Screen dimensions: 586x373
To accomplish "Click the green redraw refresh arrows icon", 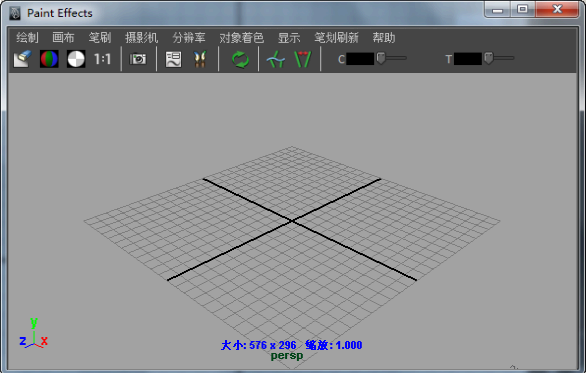I will click(240, 59).
